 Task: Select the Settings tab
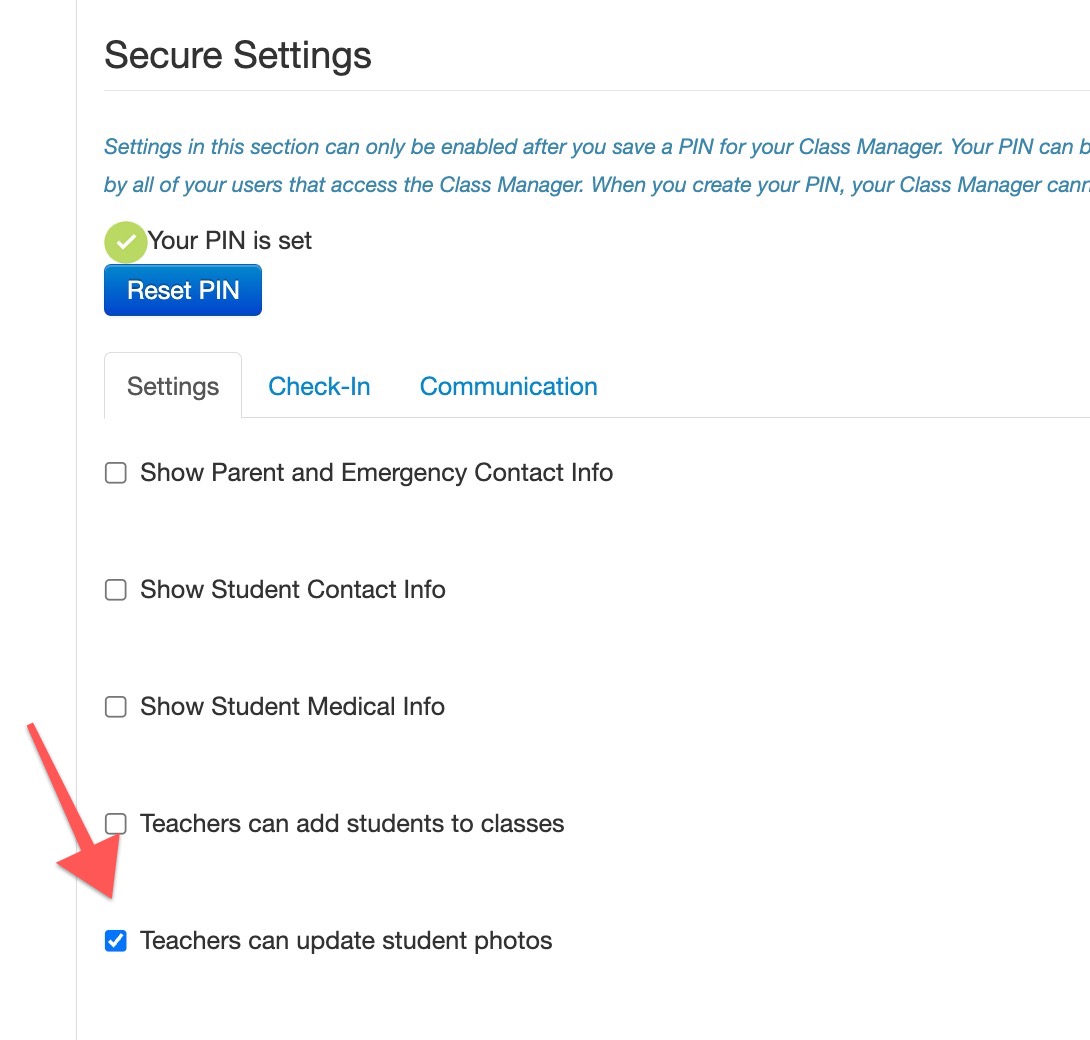click(x=173, y=386)
